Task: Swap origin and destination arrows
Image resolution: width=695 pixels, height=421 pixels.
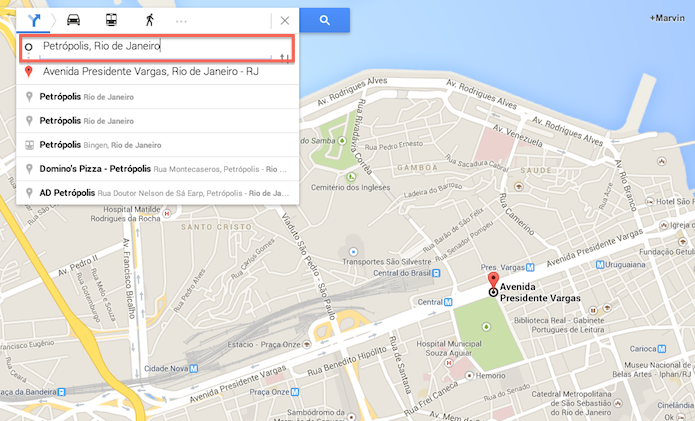Action: coord(284,58)
